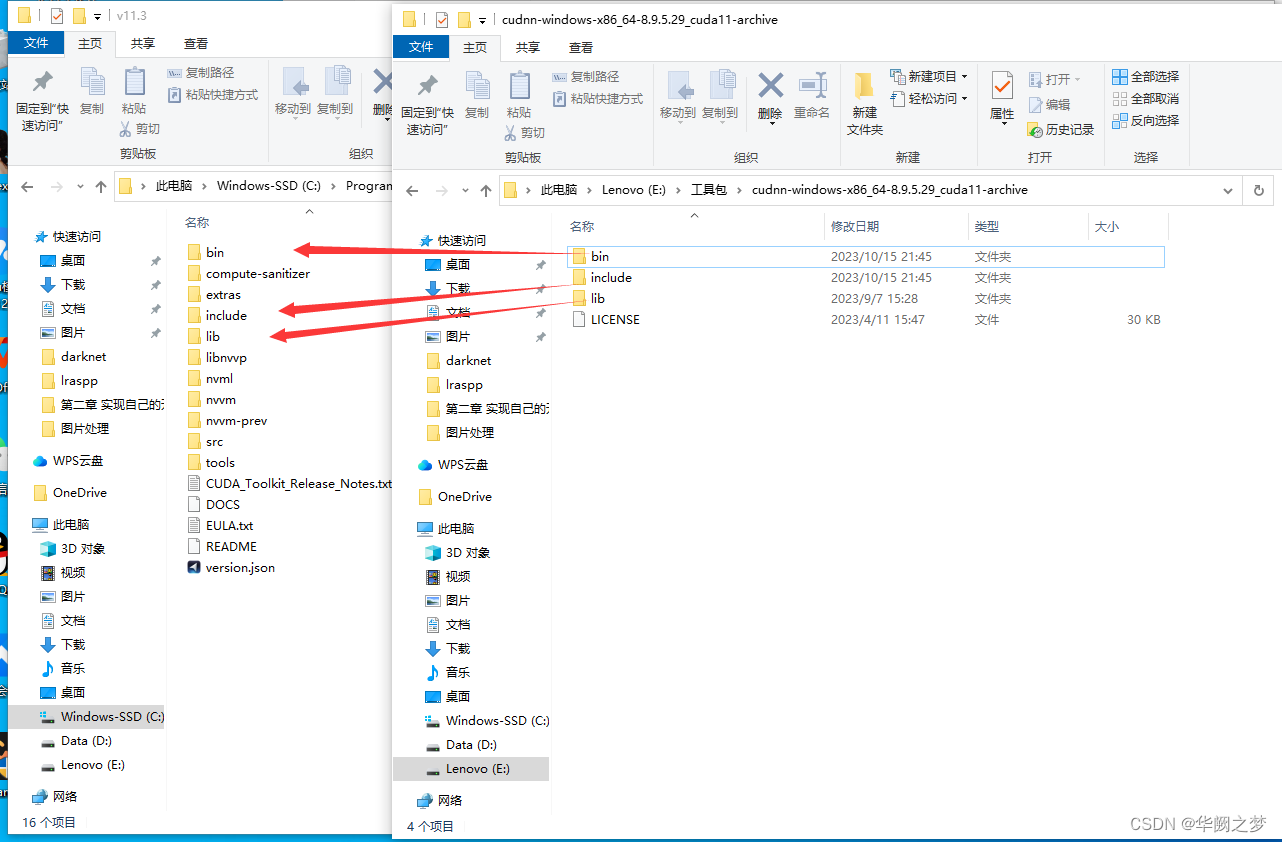Click Cut (剪切) in cudnn window ribbon
The image size is (1282, 842).
[525, 132]
